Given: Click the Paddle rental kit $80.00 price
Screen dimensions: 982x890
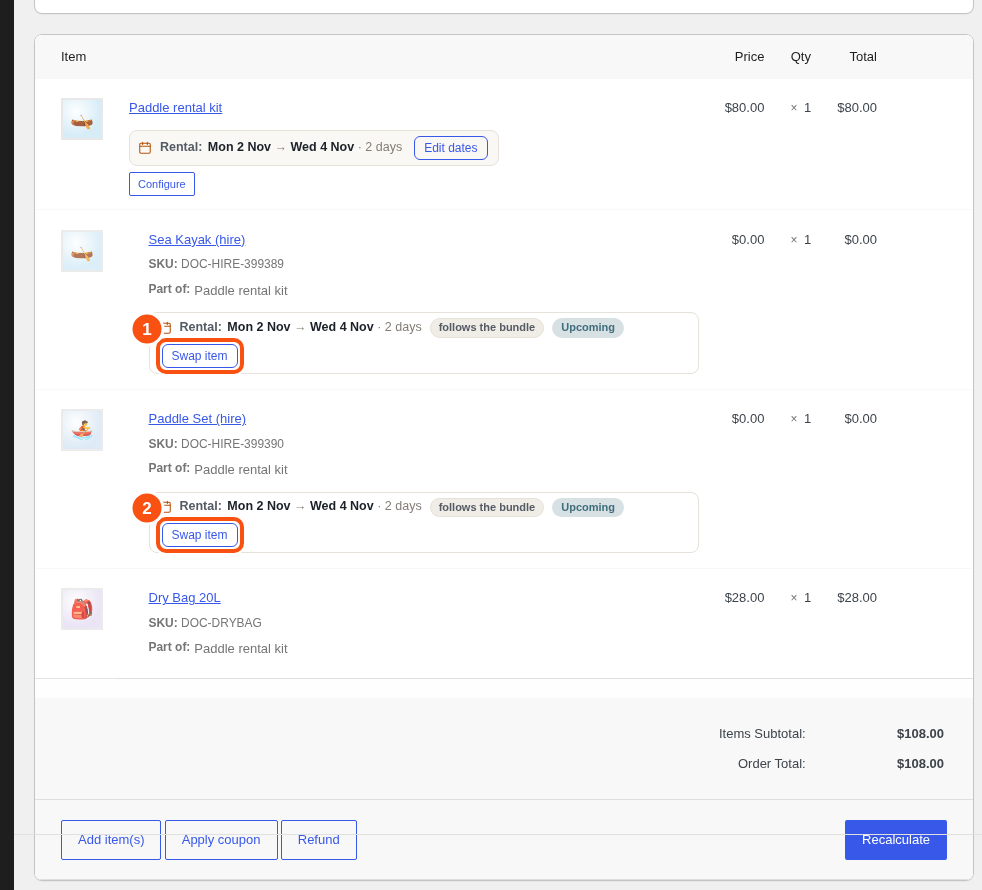Looking at the screenshot, I should pos(744,108).
